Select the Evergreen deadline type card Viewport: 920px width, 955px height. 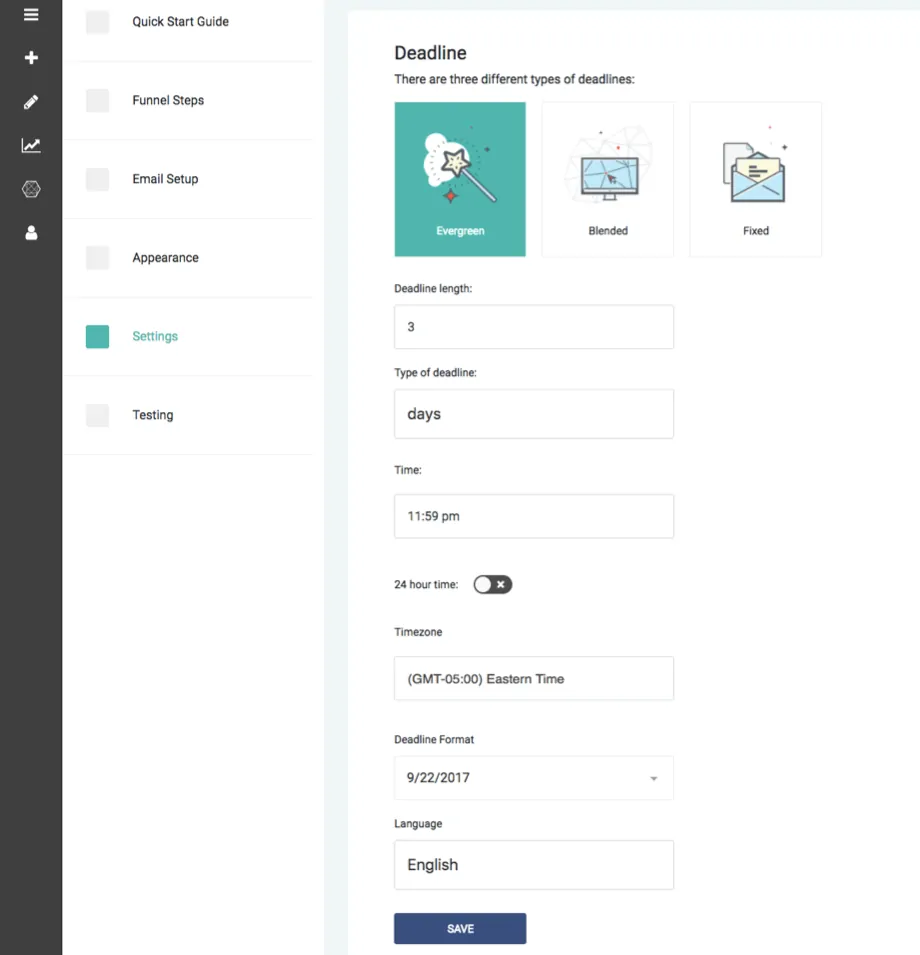(460, 179)
